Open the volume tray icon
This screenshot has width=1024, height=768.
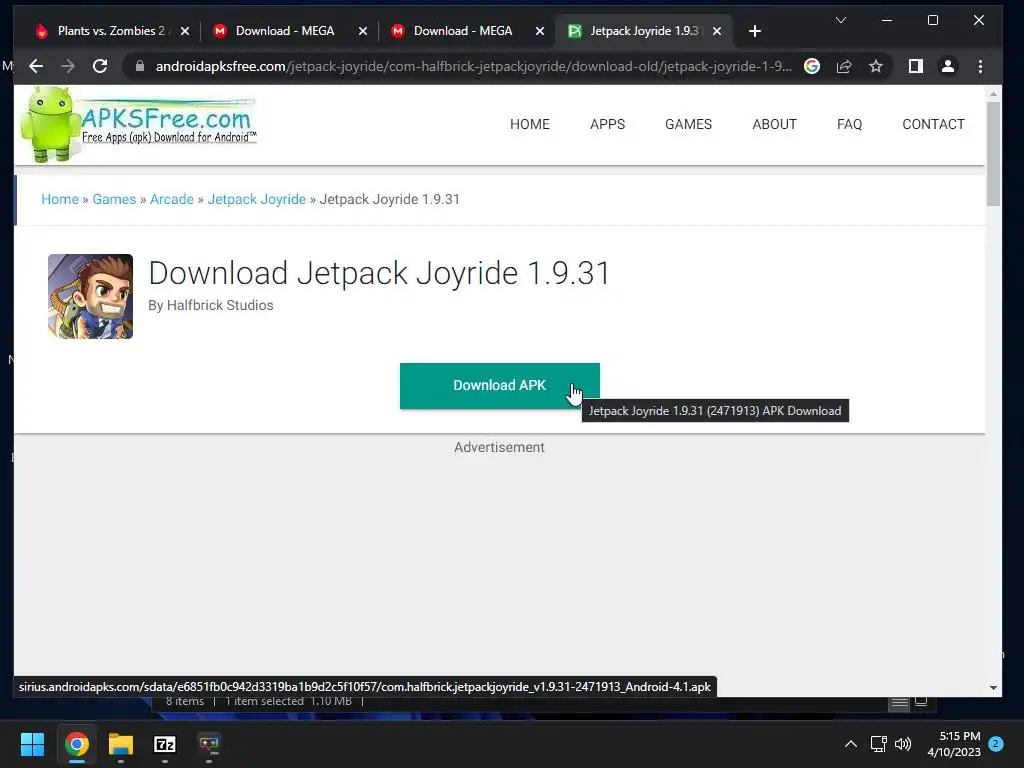pos(903,744)
